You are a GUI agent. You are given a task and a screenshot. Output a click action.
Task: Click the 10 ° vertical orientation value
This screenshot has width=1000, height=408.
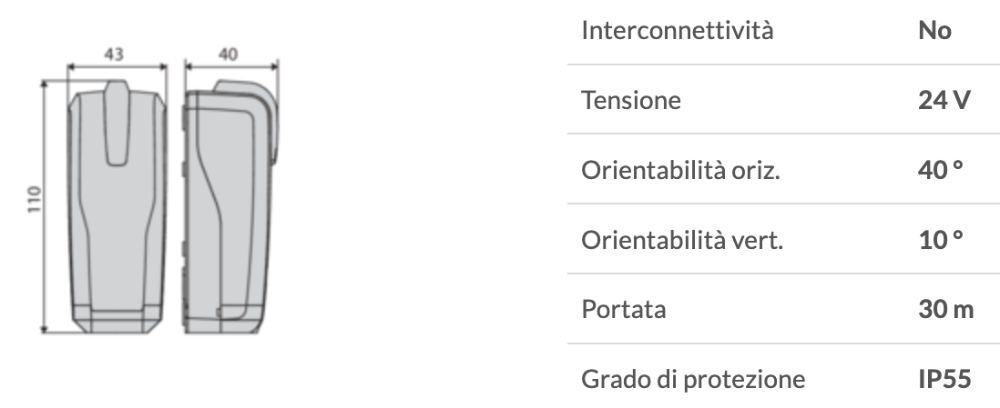[x=940, y=239]
